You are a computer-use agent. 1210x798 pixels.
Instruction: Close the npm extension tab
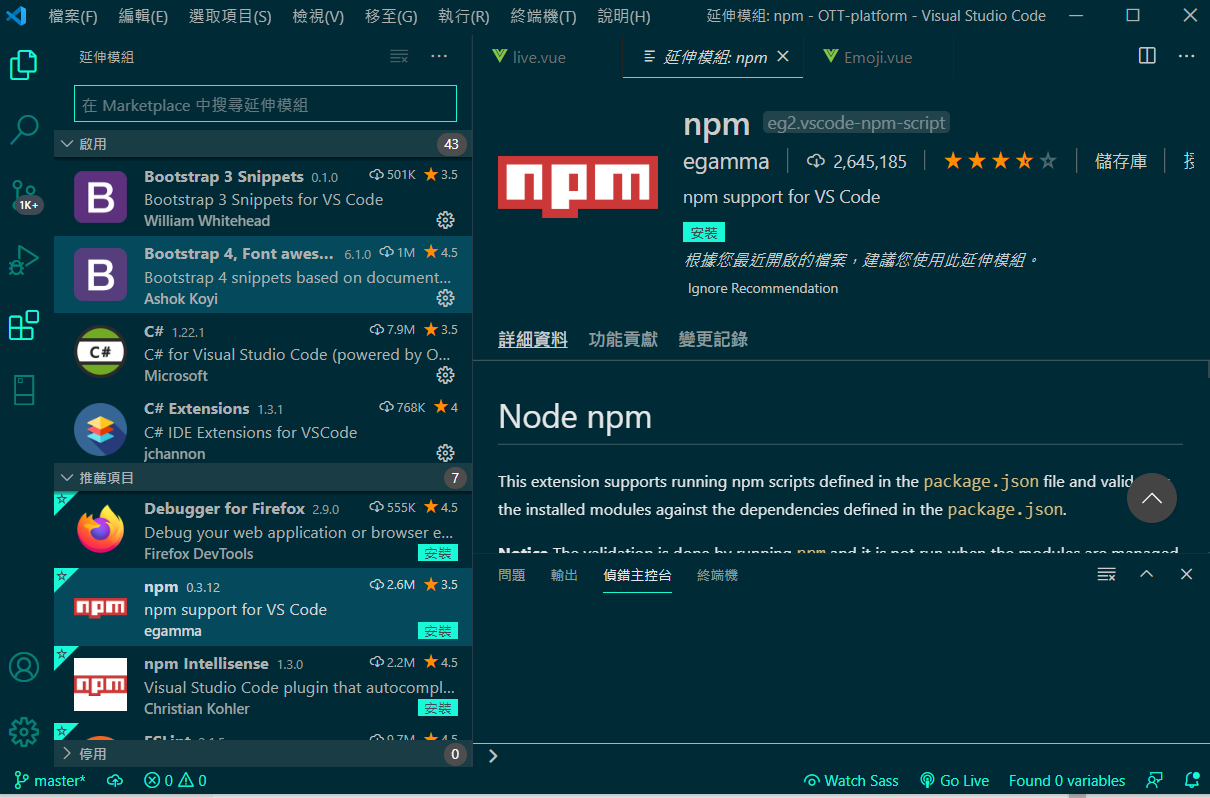click(783, 57)
